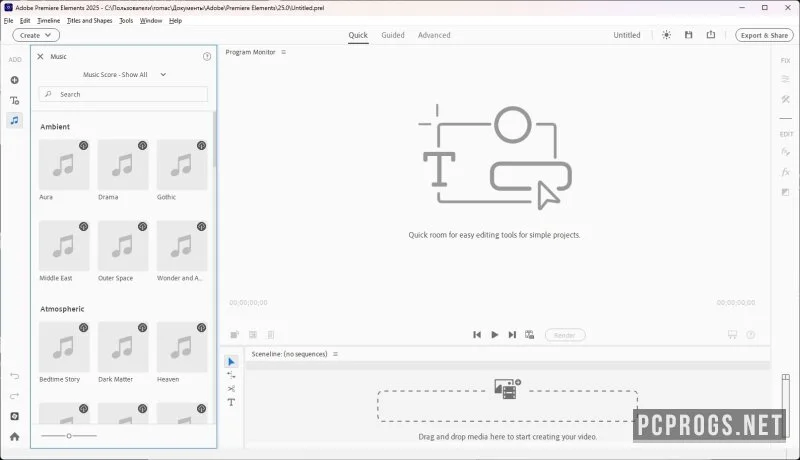Screen dimensions: 800x460
Task: Click the drop media area in timeline
Action: pos(507,406)
